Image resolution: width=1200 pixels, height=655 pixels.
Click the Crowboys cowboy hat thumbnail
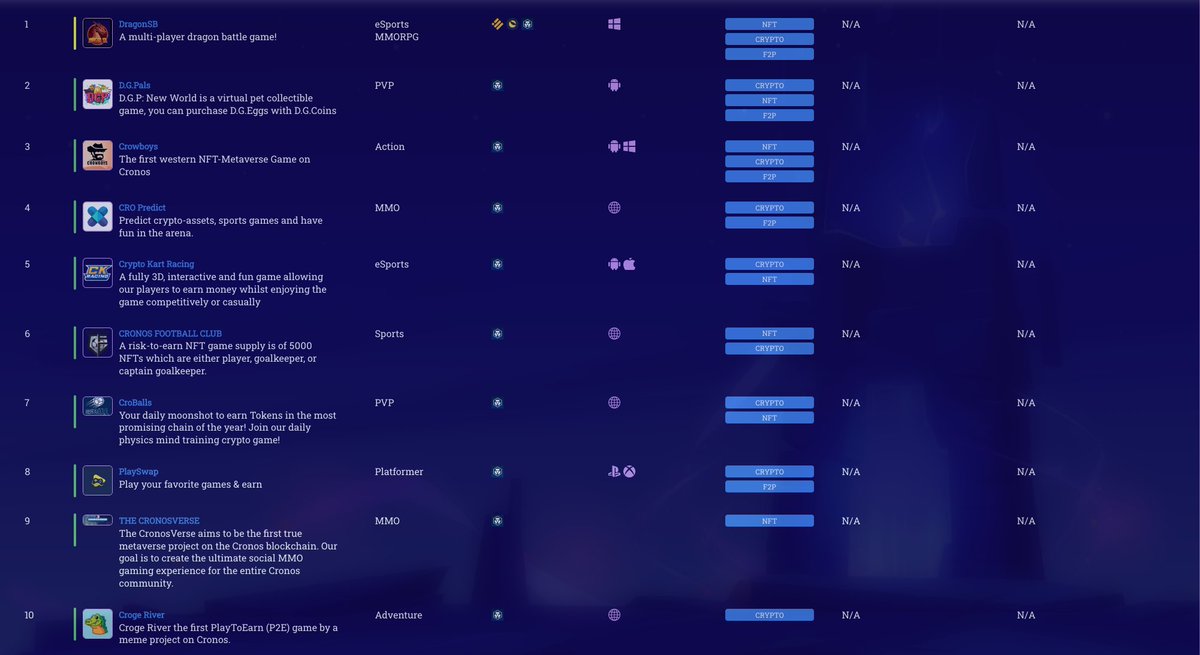[x=97, y=155]
